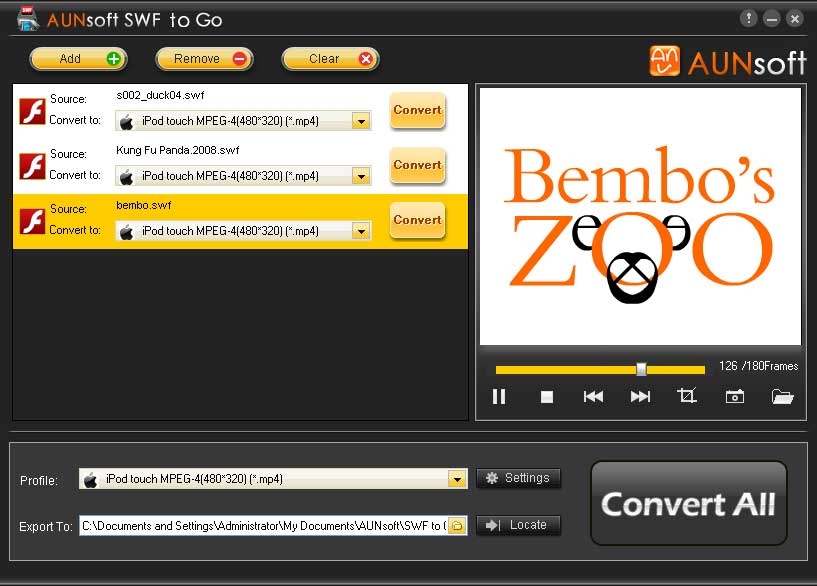817x586 pixels.
Task: Click the Export To path field
Action: tap(262, 525)
